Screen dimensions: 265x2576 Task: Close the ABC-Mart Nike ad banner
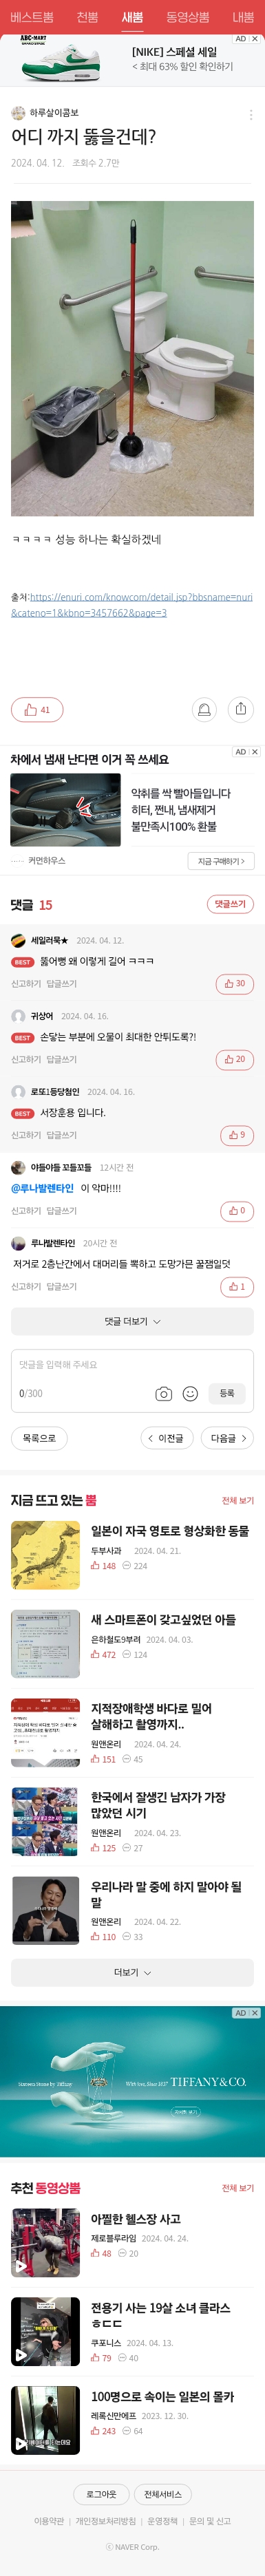[255, 39]
